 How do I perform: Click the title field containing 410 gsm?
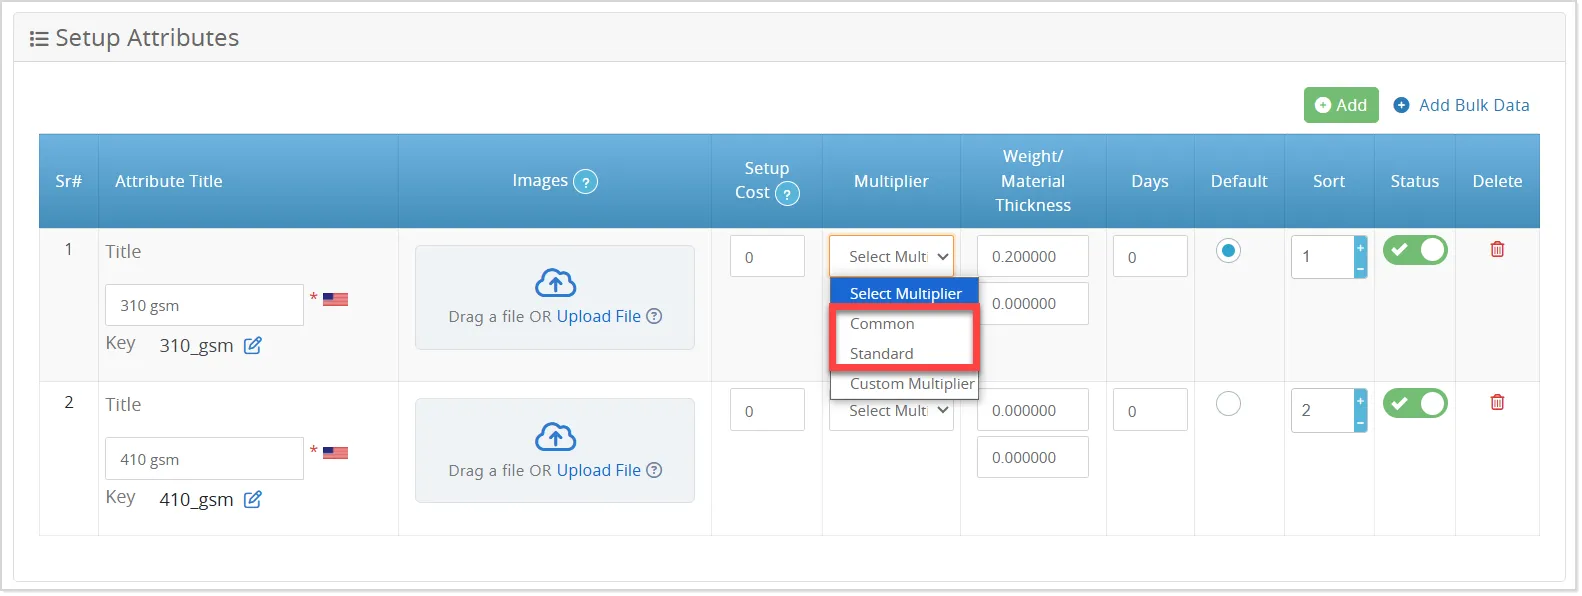204,459
